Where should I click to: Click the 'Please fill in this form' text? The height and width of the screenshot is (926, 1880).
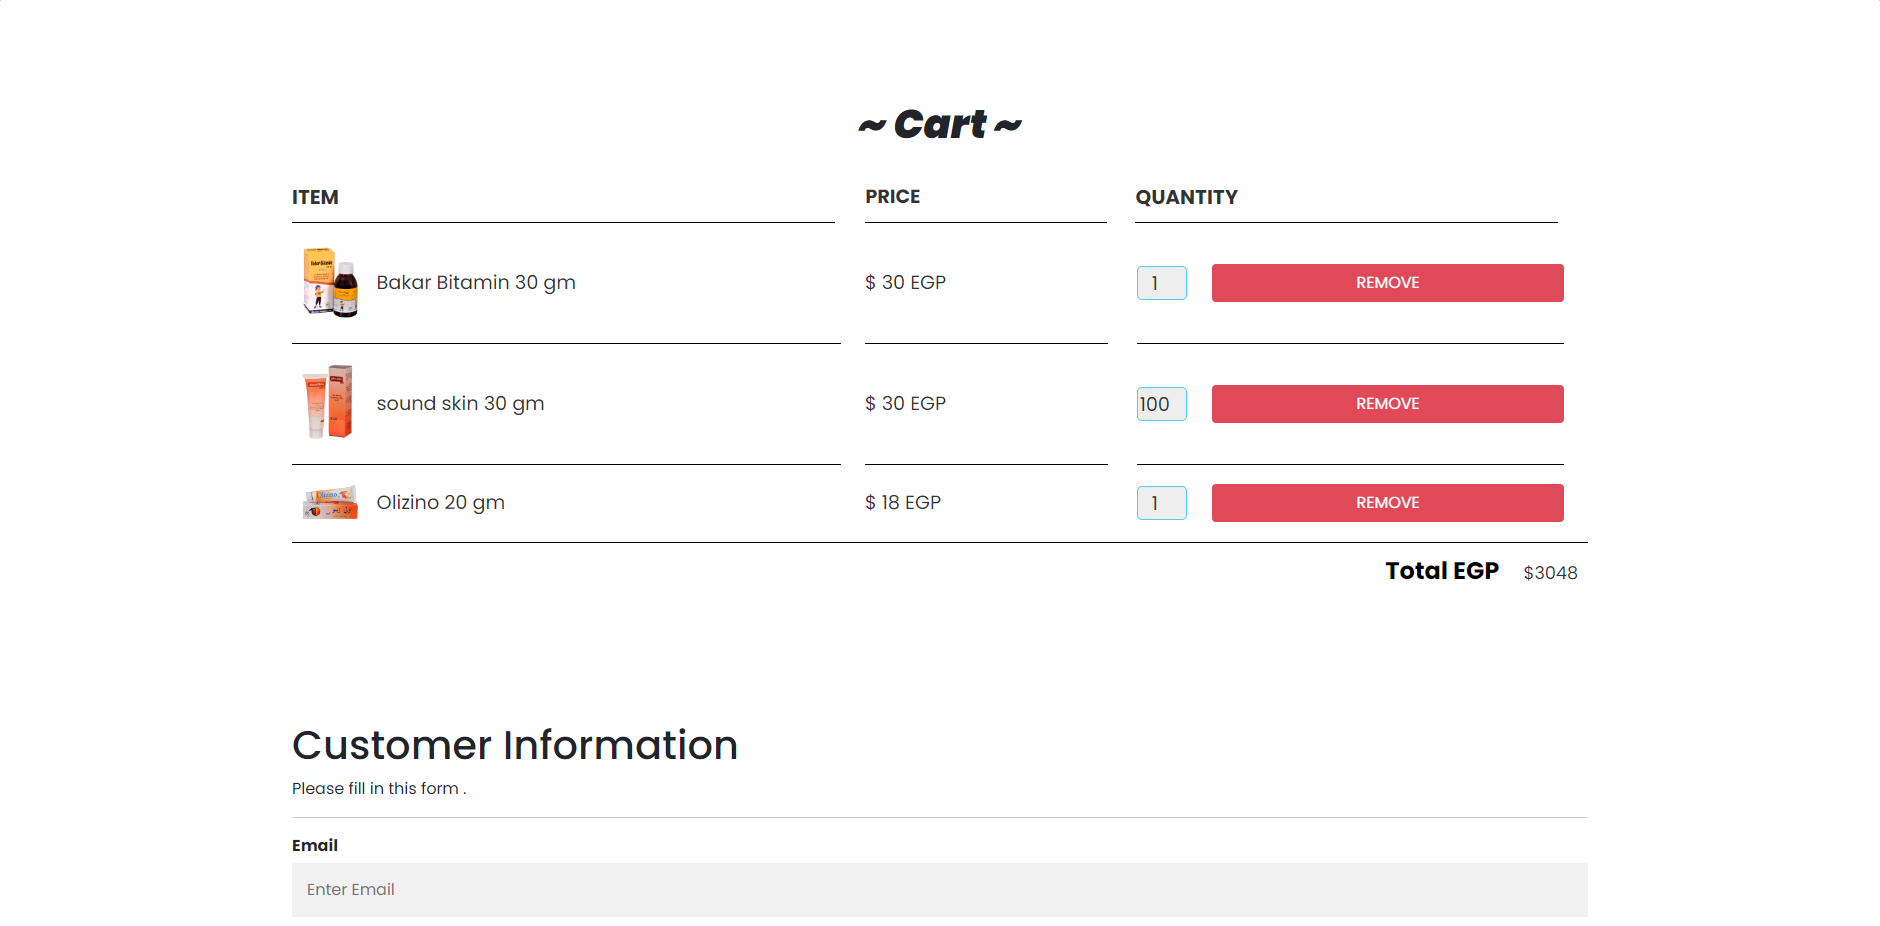click(x=379, y=789)
